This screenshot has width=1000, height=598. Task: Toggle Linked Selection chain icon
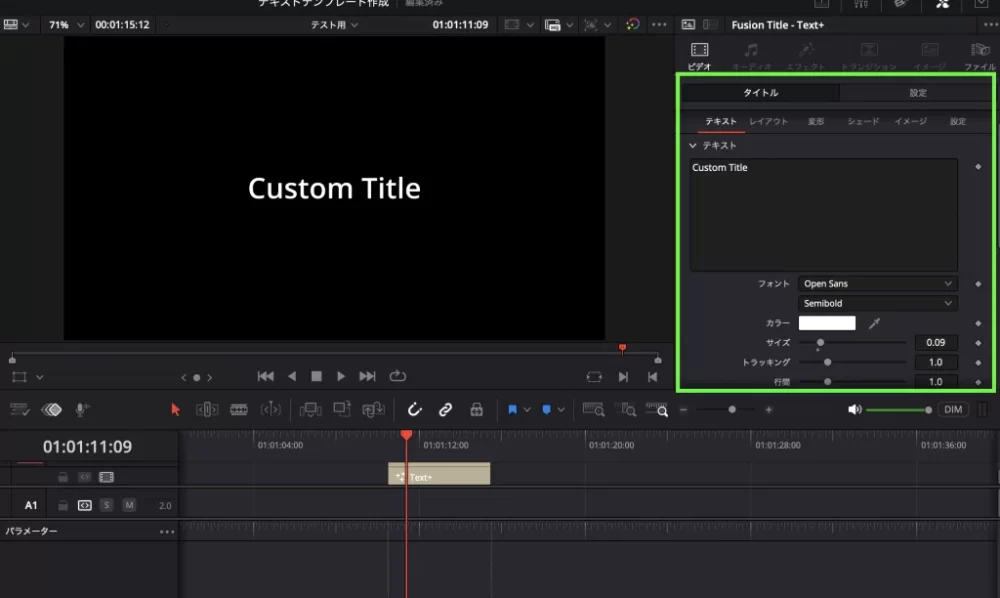point(446,409)
